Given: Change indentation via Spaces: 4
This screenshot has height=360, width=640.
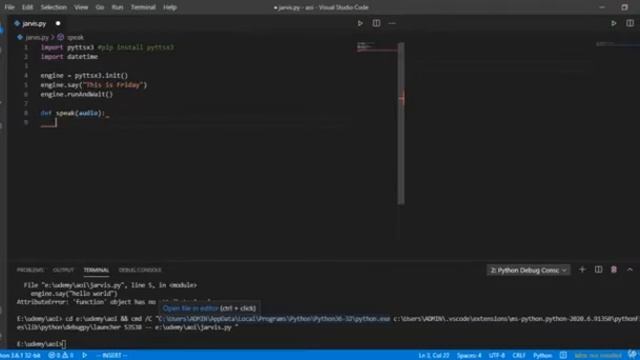Looking at the screenshot, I should coord(469,356).
